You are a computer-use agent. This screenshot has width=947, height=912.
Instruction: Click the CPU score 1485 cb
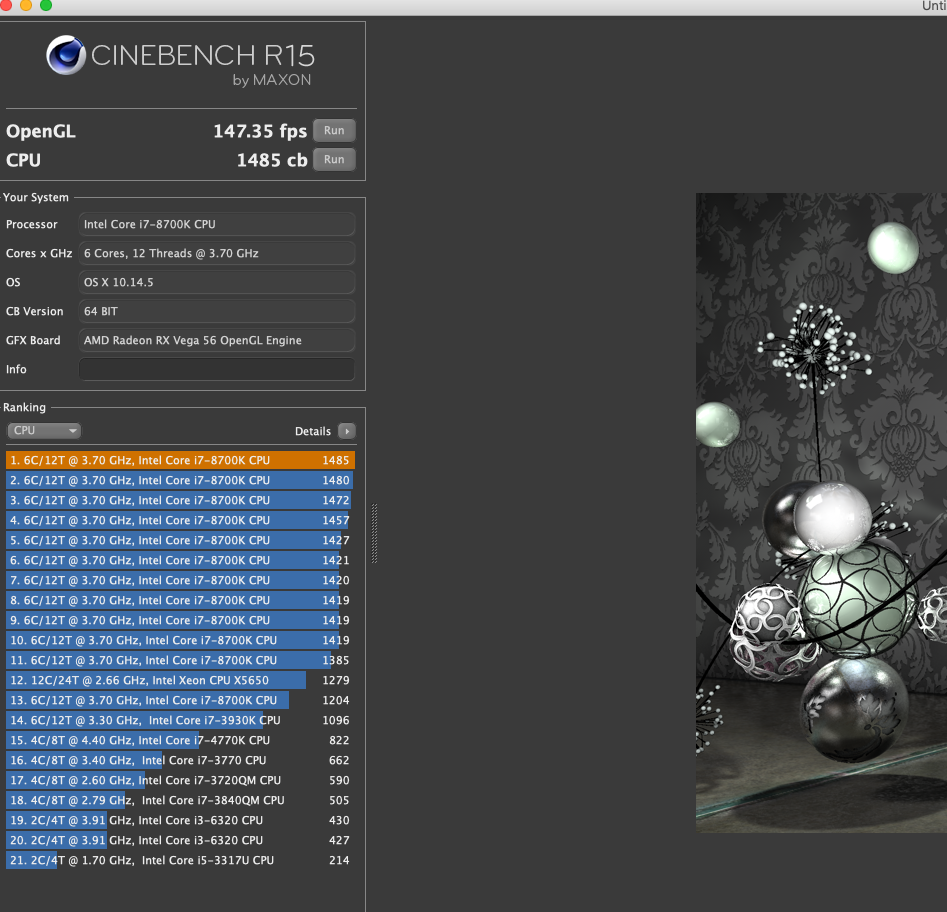(x=272, y=160)
